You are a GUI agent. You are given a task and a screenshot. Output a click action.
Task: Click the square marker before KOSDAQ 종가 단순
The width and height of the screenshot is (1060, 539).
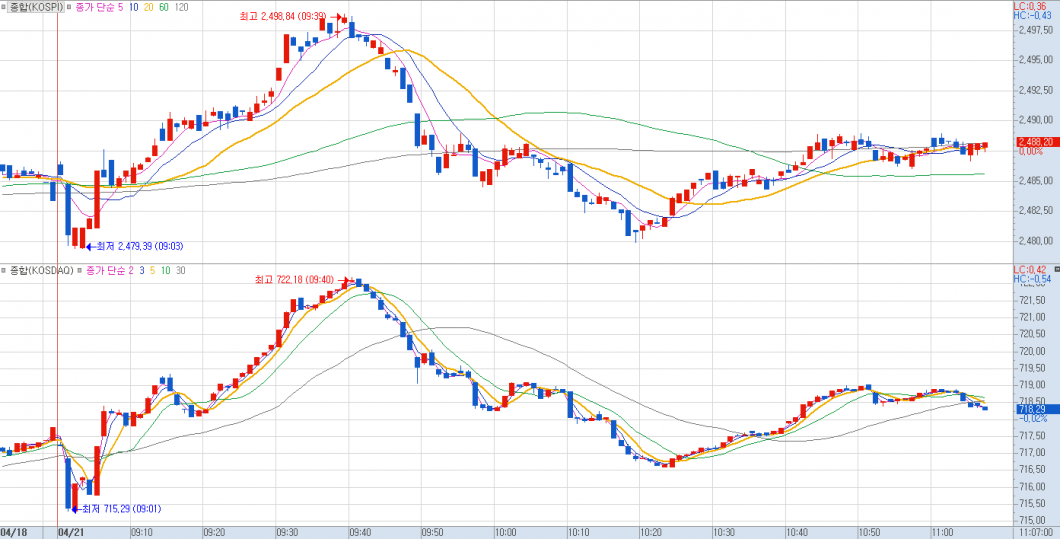pos(79,271)
